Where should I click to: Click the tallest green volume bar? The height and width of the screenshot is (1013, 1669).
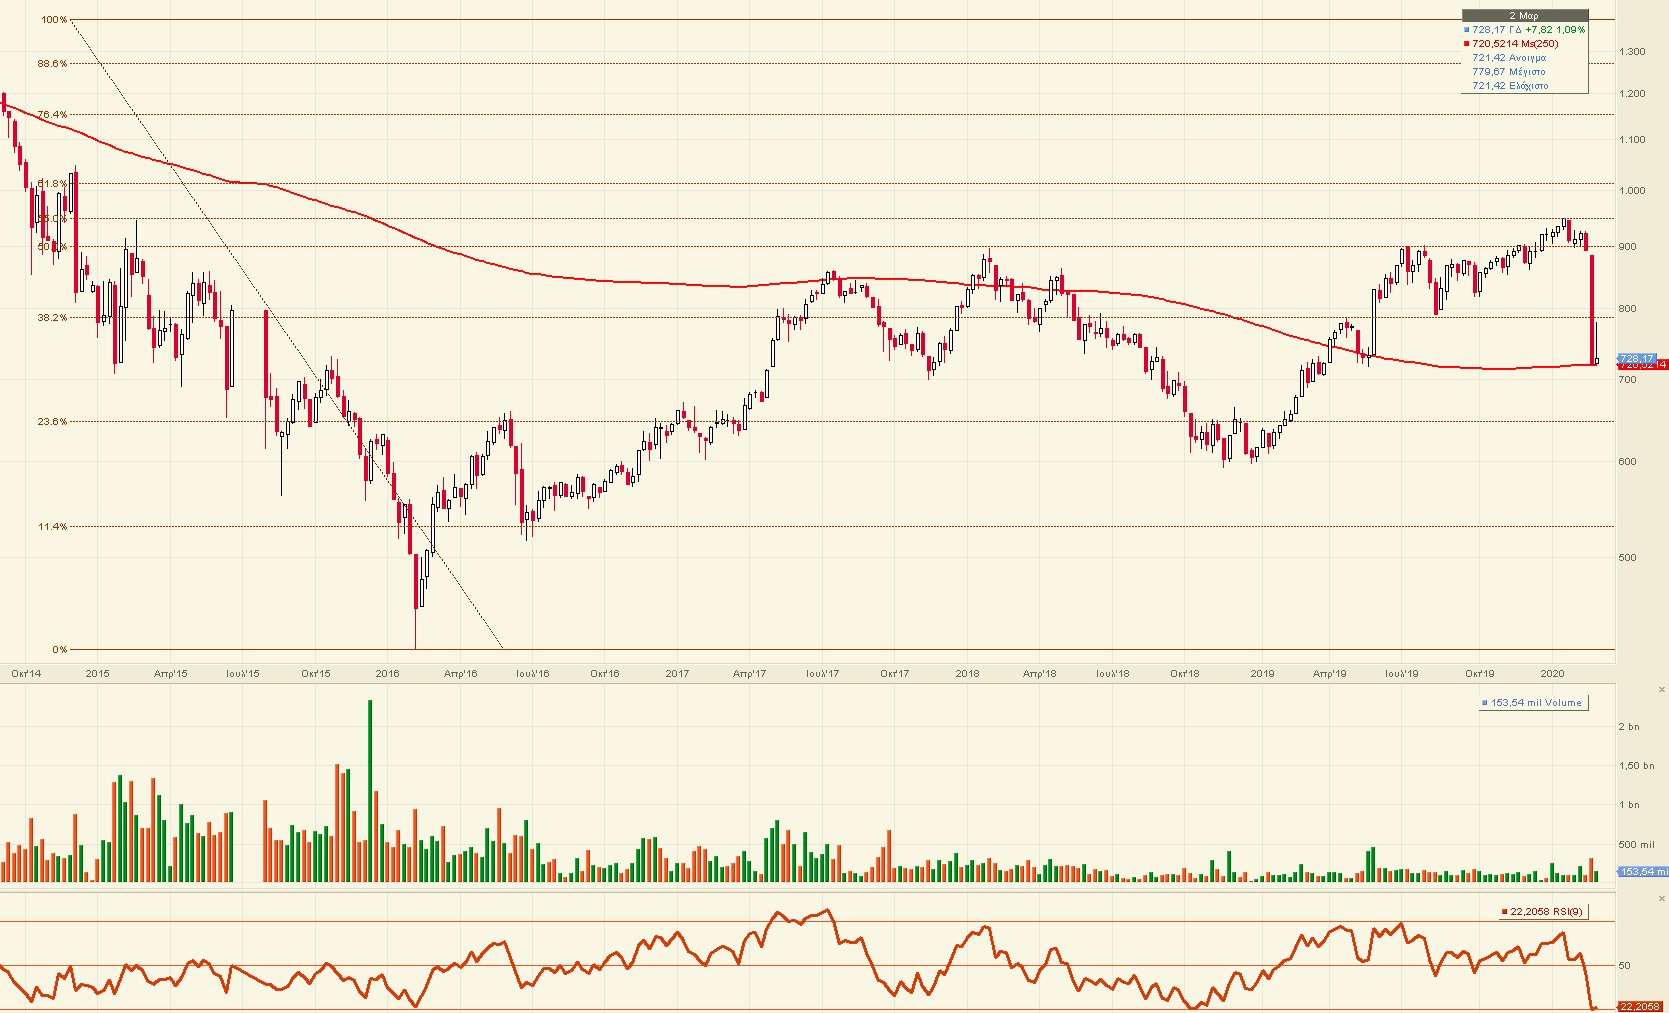pos(370,790)
